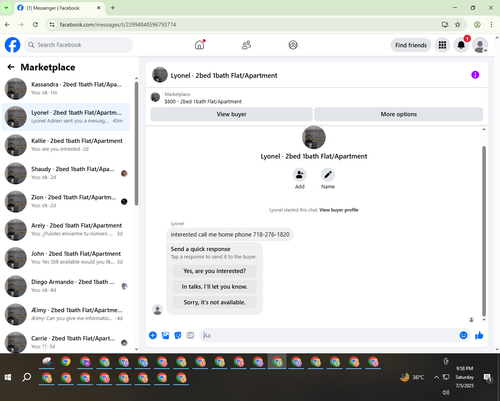Open the View buyer profile link
Viewport: 500px width, 401px height.
click(339, 210)
